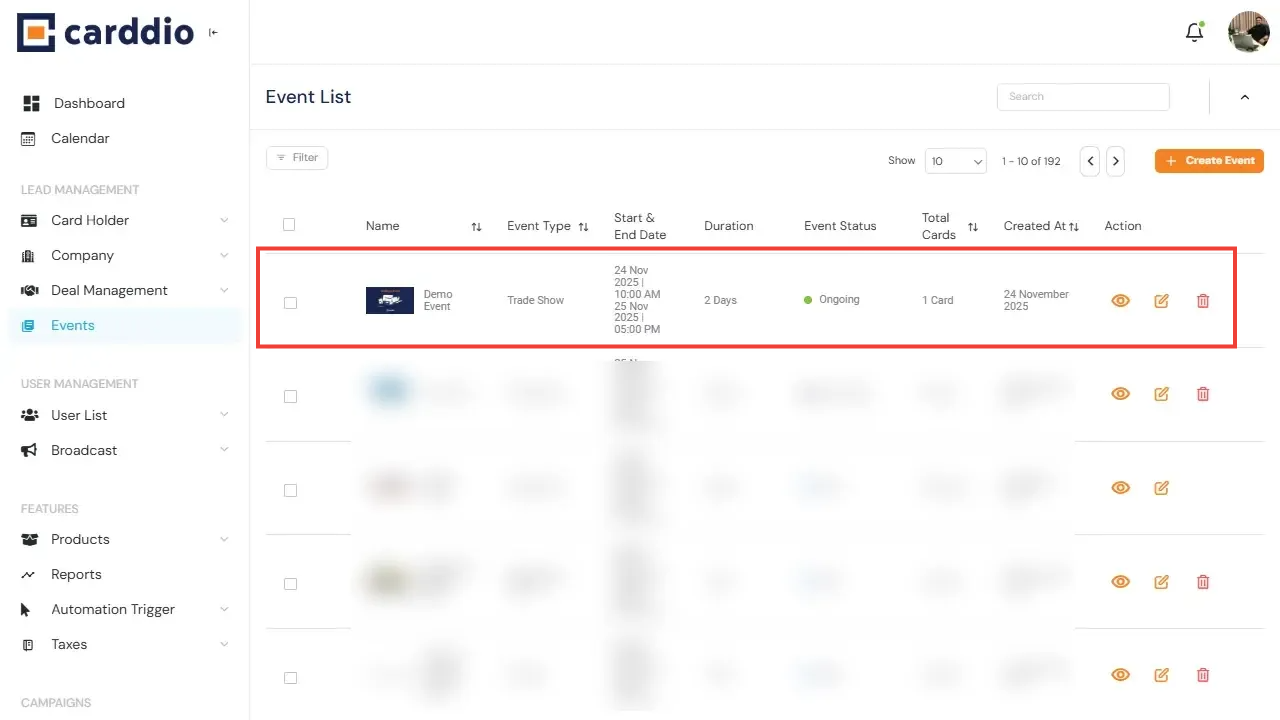Open the Filter button
The image size is (1280, 720).
(x=297, y=158)
